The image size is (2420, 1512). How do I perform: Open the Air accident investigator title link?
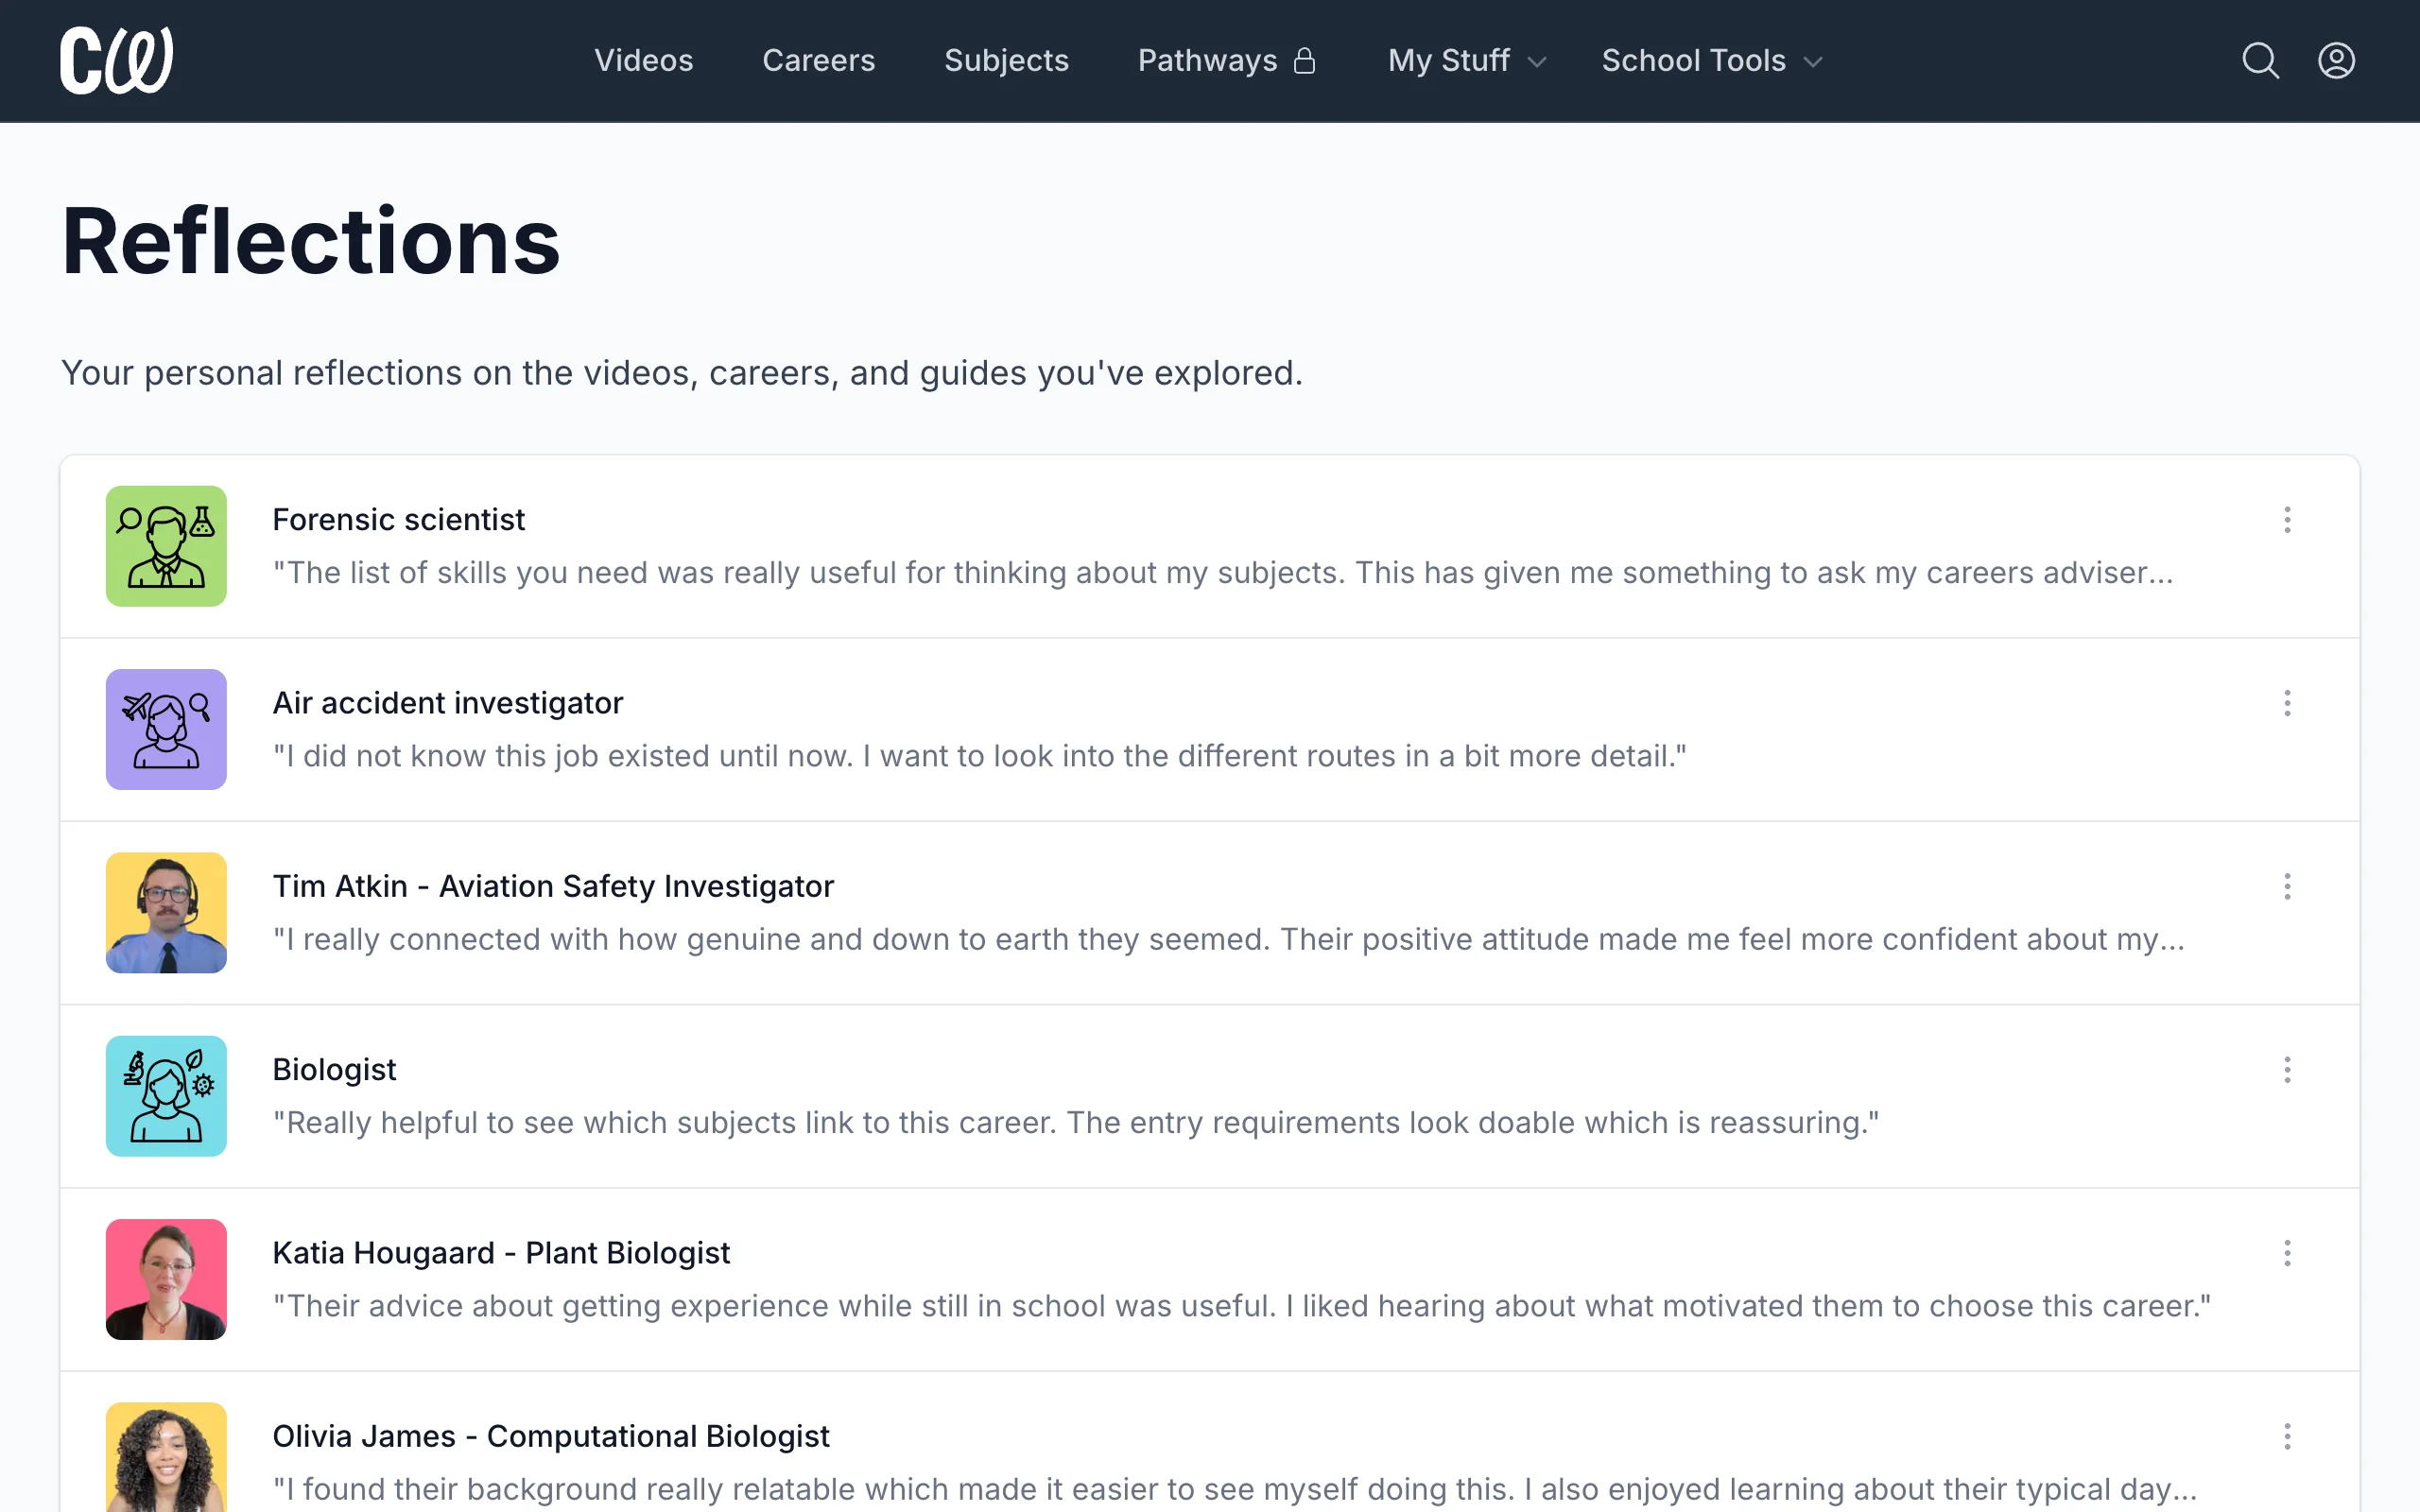click(447, 703)
